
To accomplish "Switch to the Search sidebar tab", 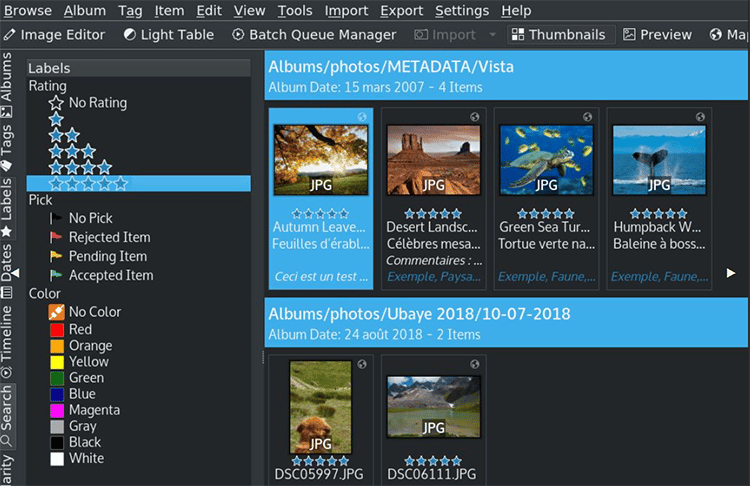I will point(7,416).
